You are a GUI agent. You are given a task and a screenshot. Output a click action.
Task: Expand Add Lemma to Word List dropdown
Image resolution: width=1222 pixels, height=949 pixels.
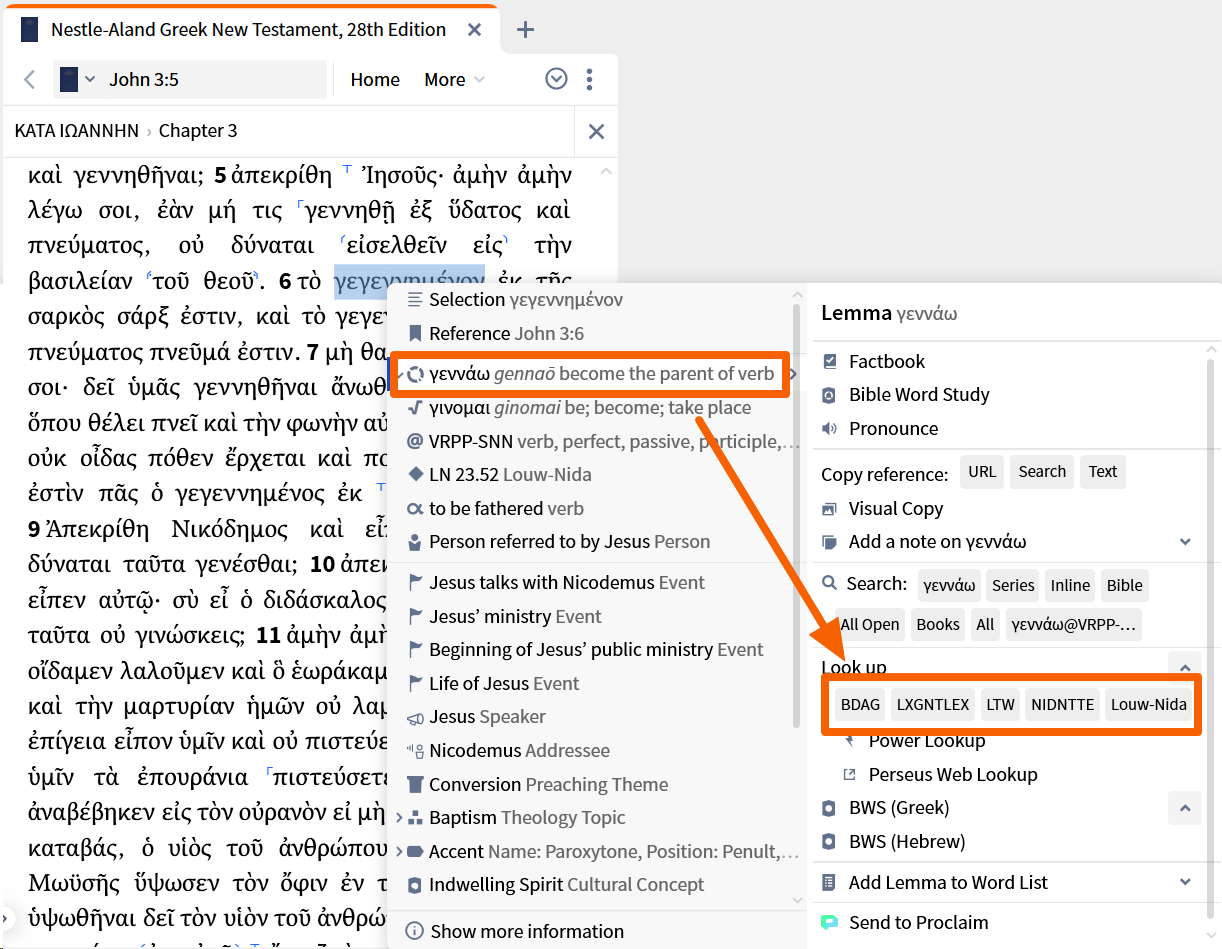pyautogui.click(x=1185, y=882)
